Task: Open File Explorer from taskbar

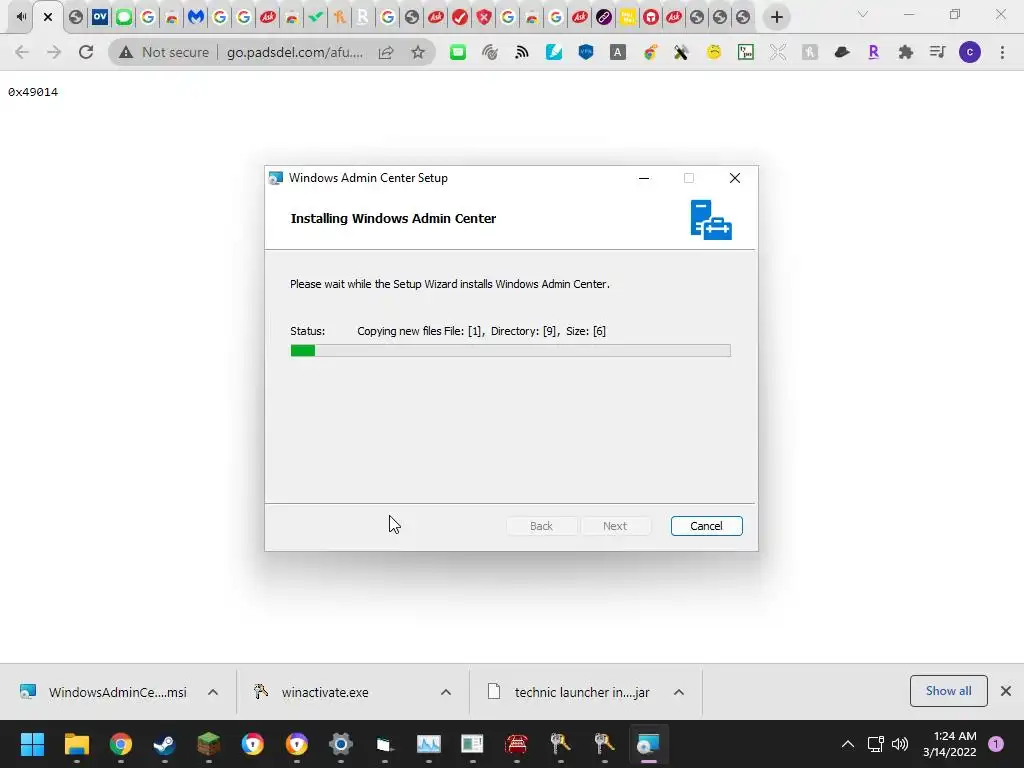Action: 76,744
